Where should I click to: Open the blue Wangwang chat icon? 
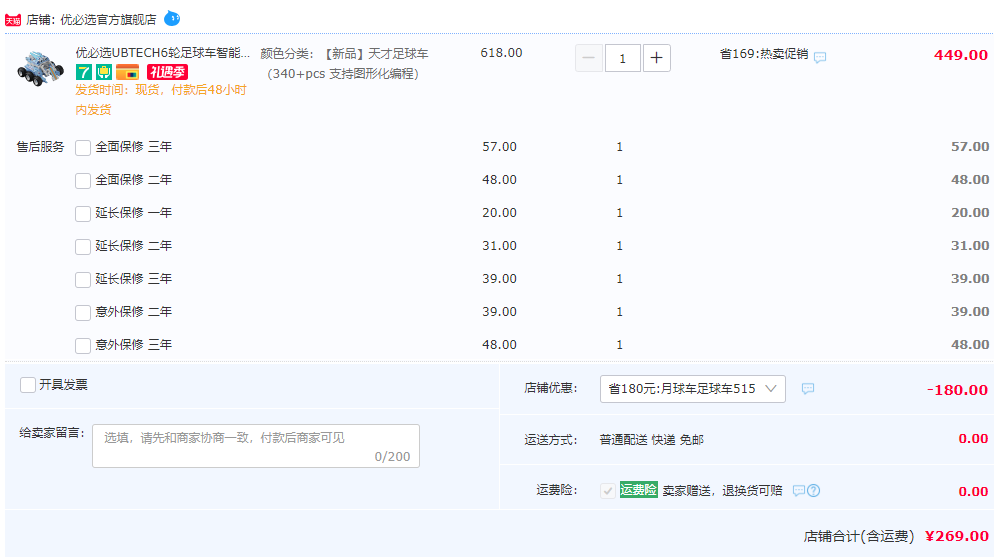point(172,19)
